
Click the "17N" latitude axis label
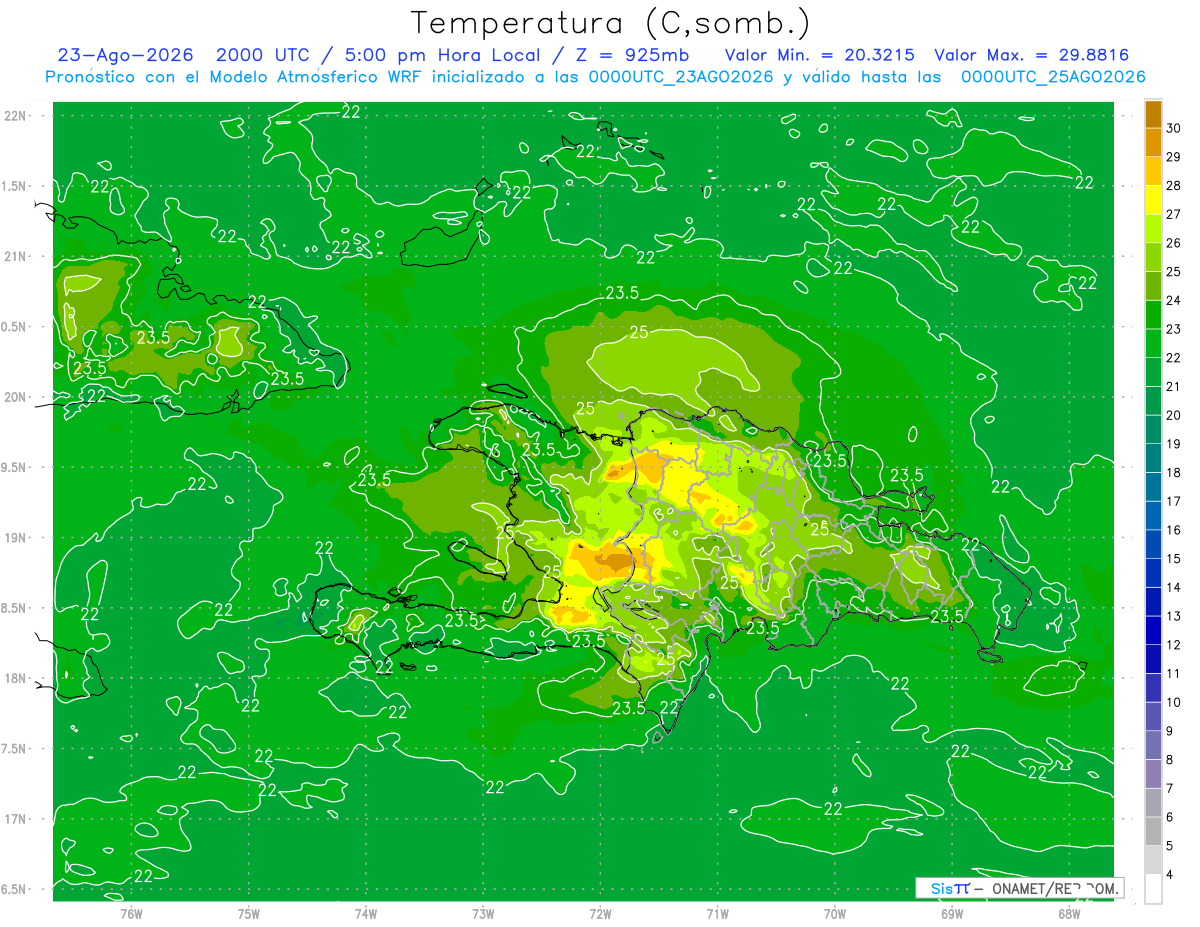pyautogui.click(x=15, y=819)
